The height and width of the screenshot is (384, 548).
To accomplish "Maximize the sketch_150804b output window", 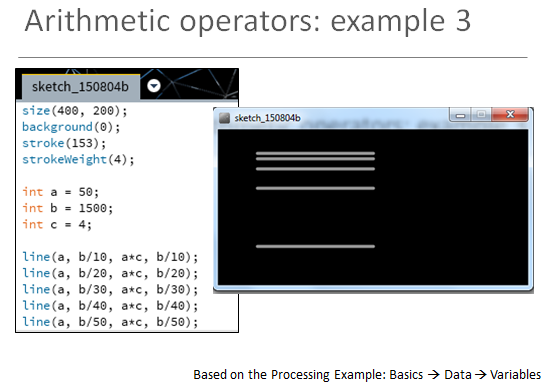I will click(481, 115).
